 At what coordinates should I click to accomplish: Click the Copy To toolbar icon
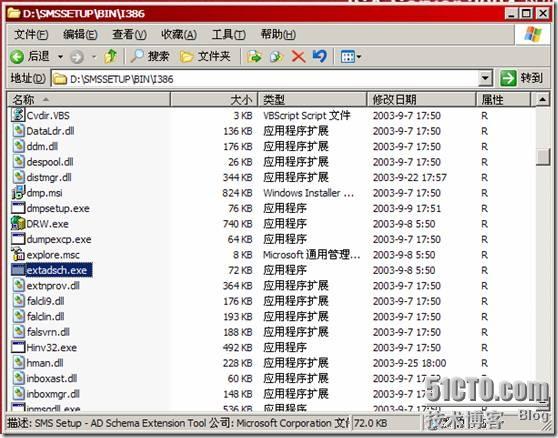click(276, 57)
